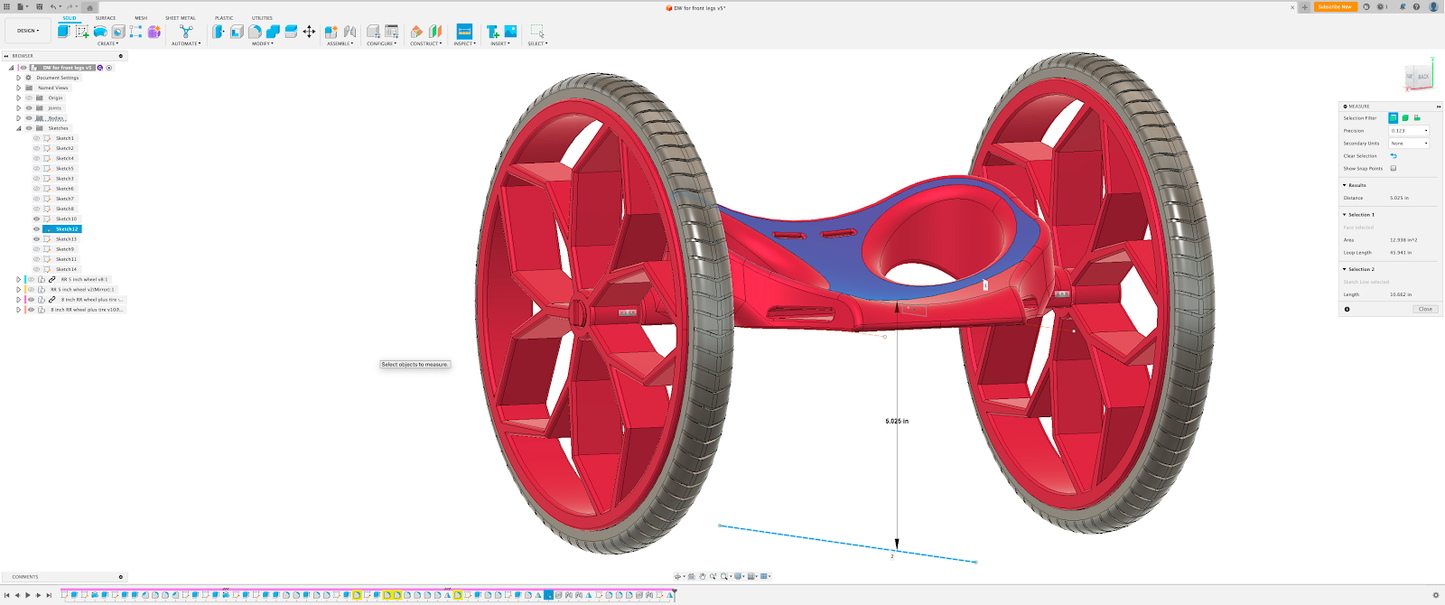The height and width of the screenshot is (605, 1445).
Task: Switch to the Sheet Metal tab
Action: [x=180, y=18]
